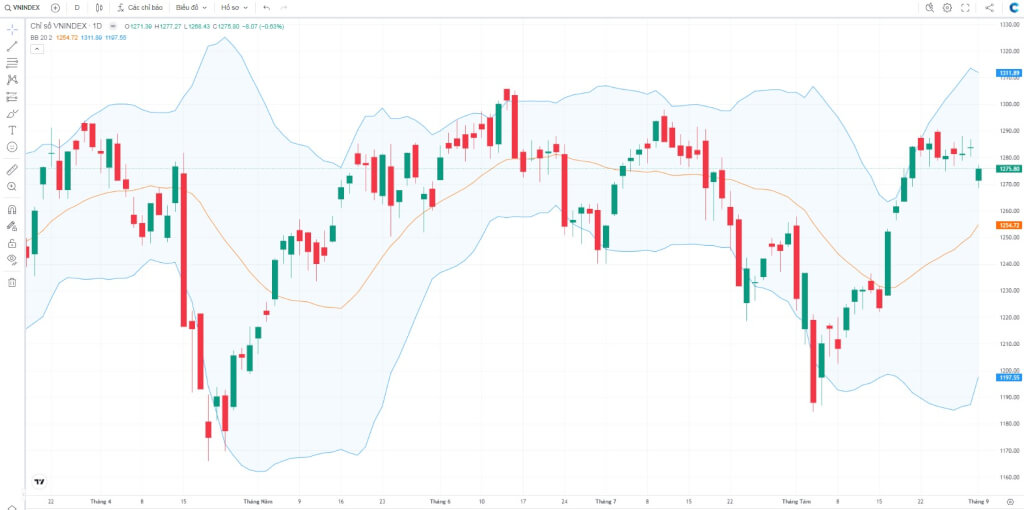The height and width of the screenshot is (510, 1024).
Task: Redo the last chart action
Action: pyautogui.click(x=283, y=8)
